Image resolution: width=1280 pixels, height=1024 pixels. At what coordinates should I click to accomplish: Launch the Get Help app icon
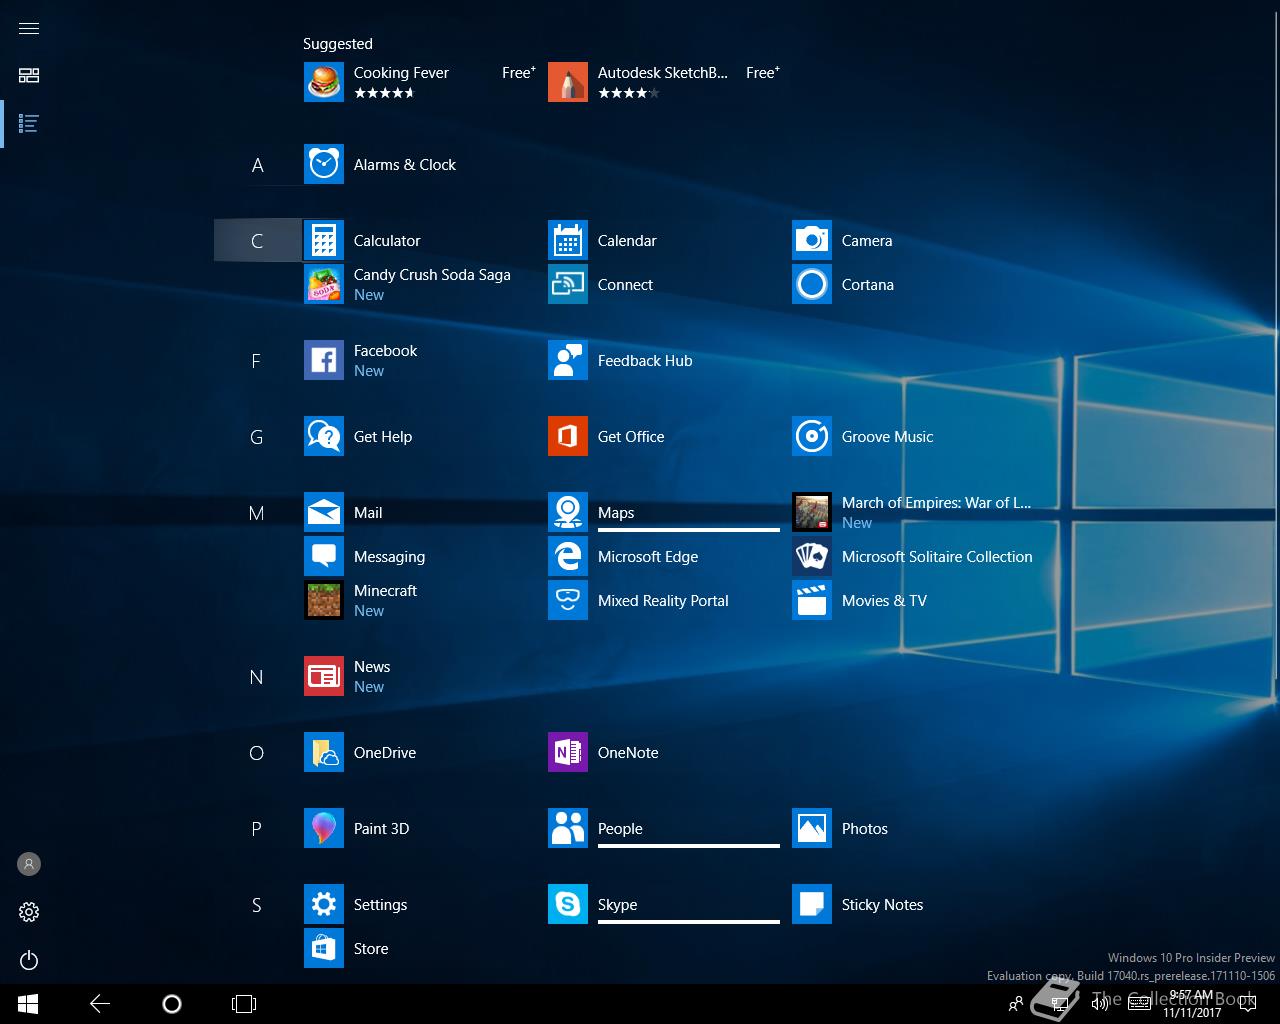tap(323, 436)
